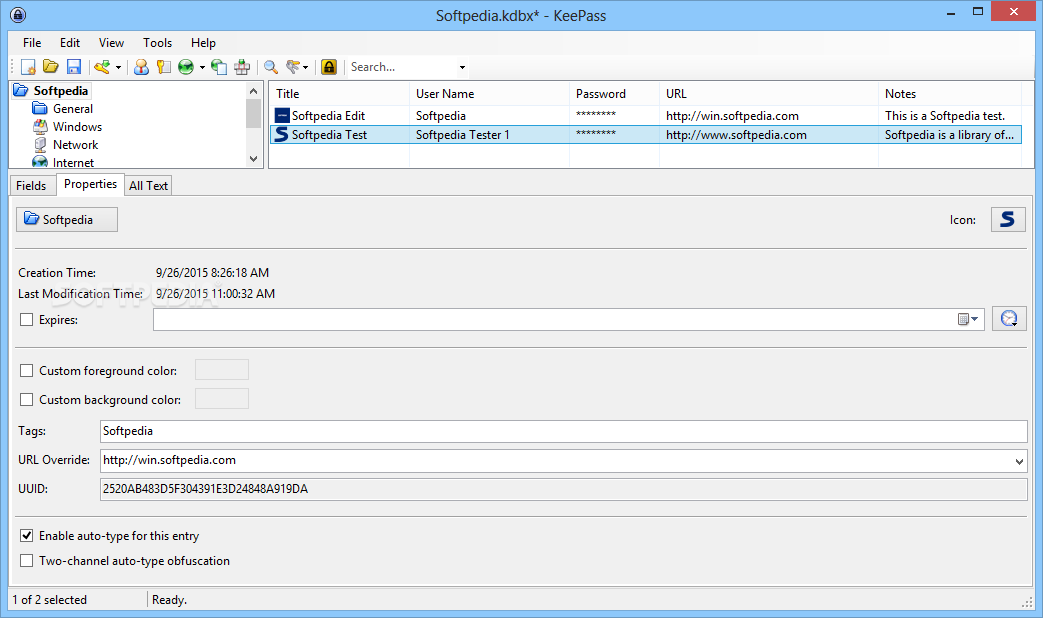This screenshot has width=1043, height=618.
Task: Click the Softpedia group button in Properties
Action: (67, 220)
